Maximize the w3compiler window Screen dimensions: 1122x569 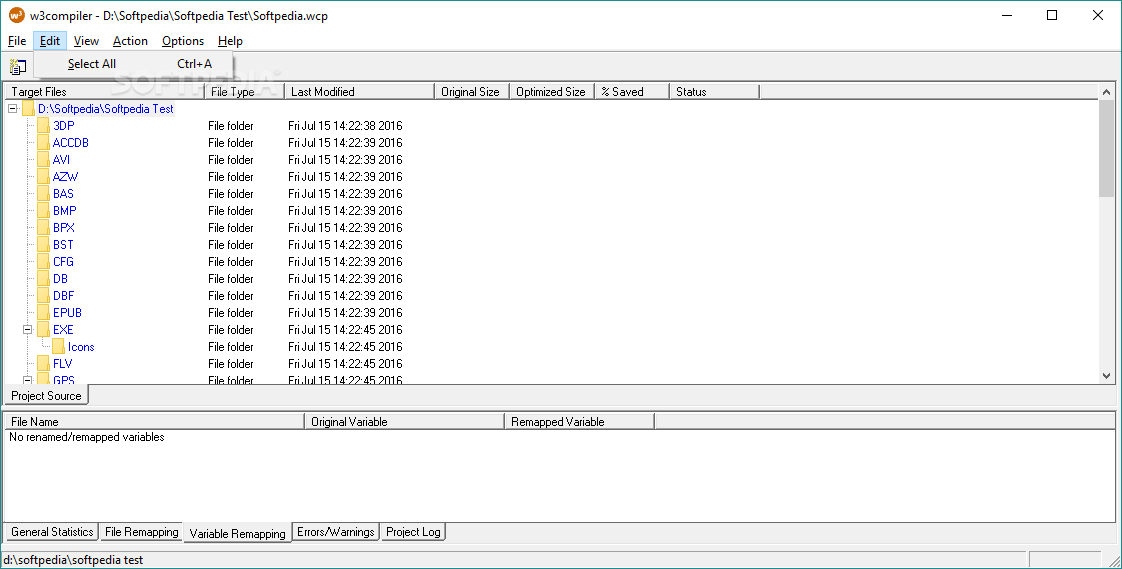tap(1052, 15)
